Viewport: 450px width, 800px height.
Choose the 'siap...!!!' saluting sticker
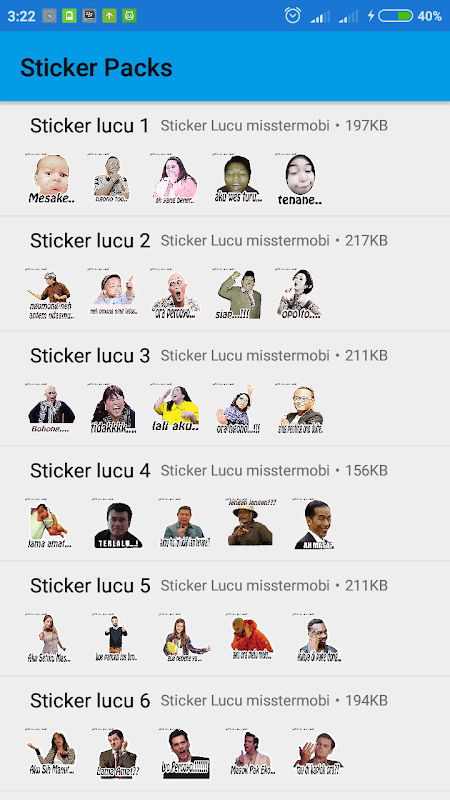[x=239, y=294]
